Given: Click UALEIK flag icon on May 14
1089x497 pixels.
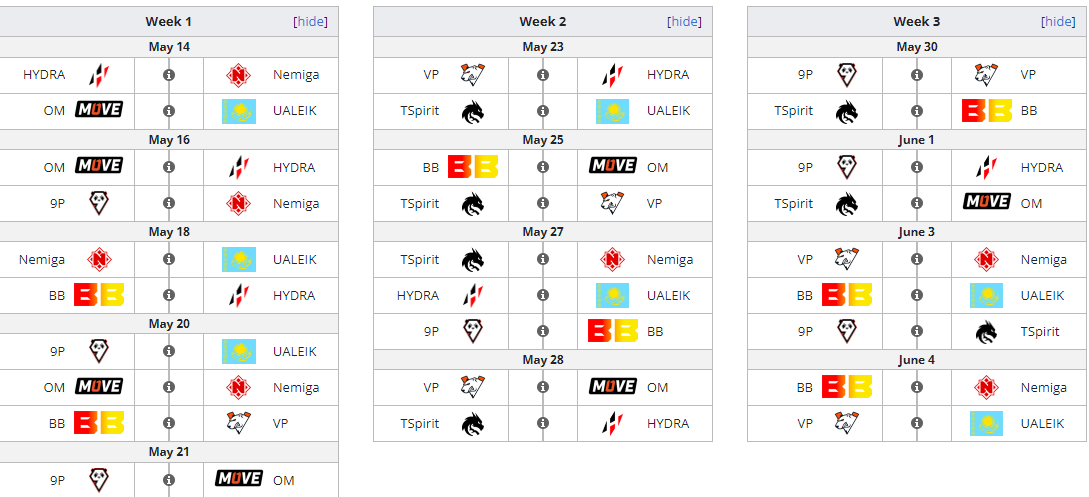Looking at the screenshot, I should (x=238, y=111).
